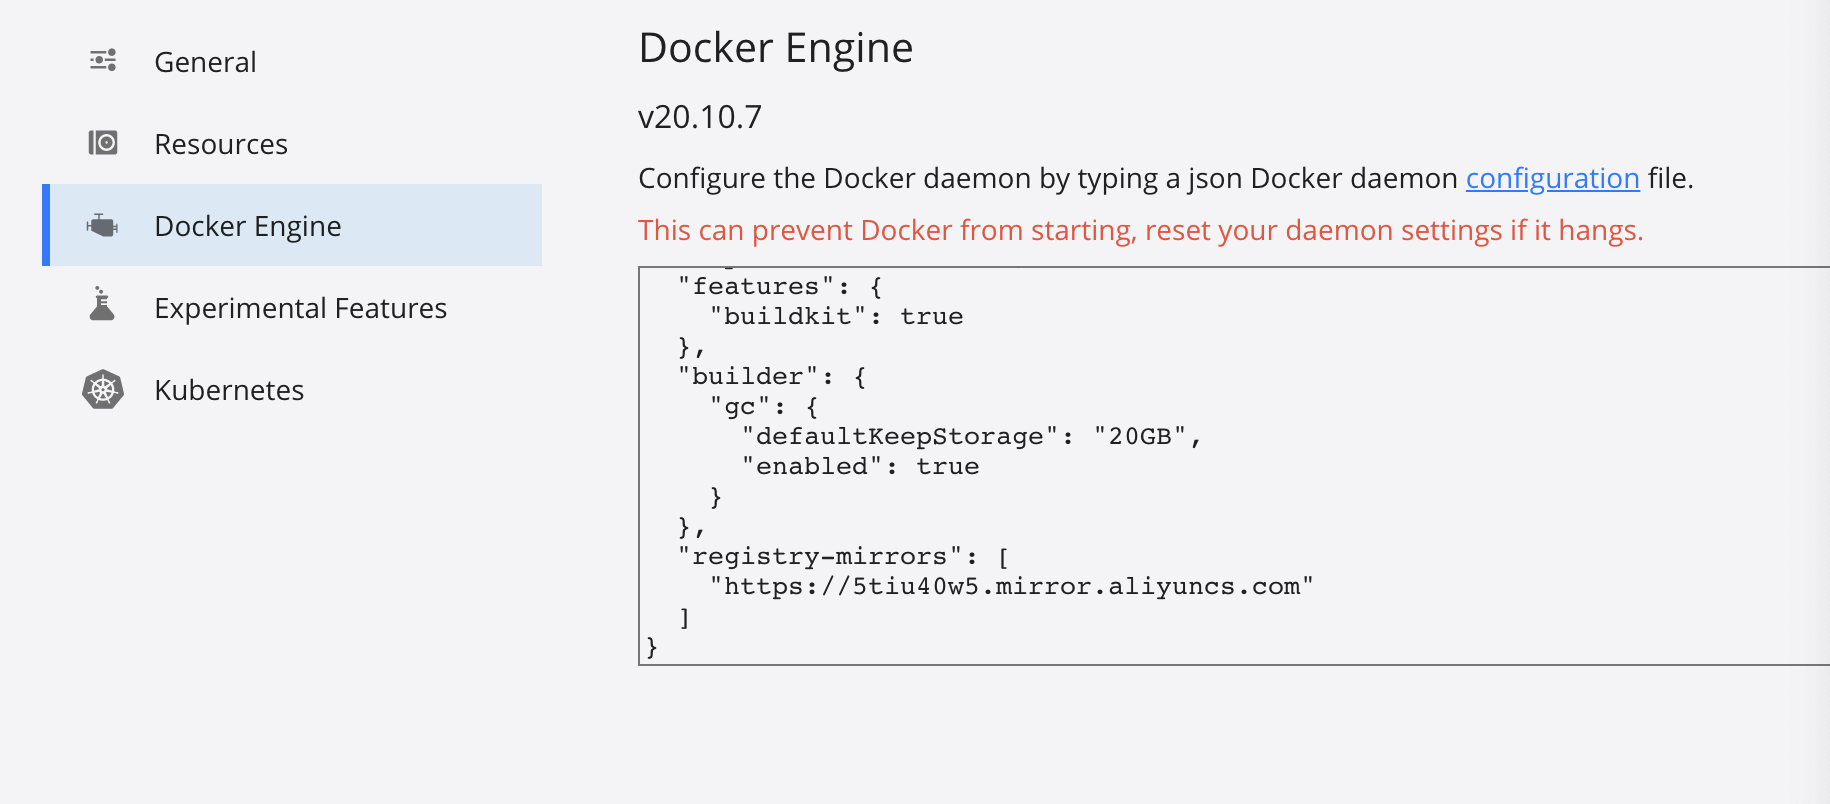Open the Kubernetes settings tab

coord(292,390)
